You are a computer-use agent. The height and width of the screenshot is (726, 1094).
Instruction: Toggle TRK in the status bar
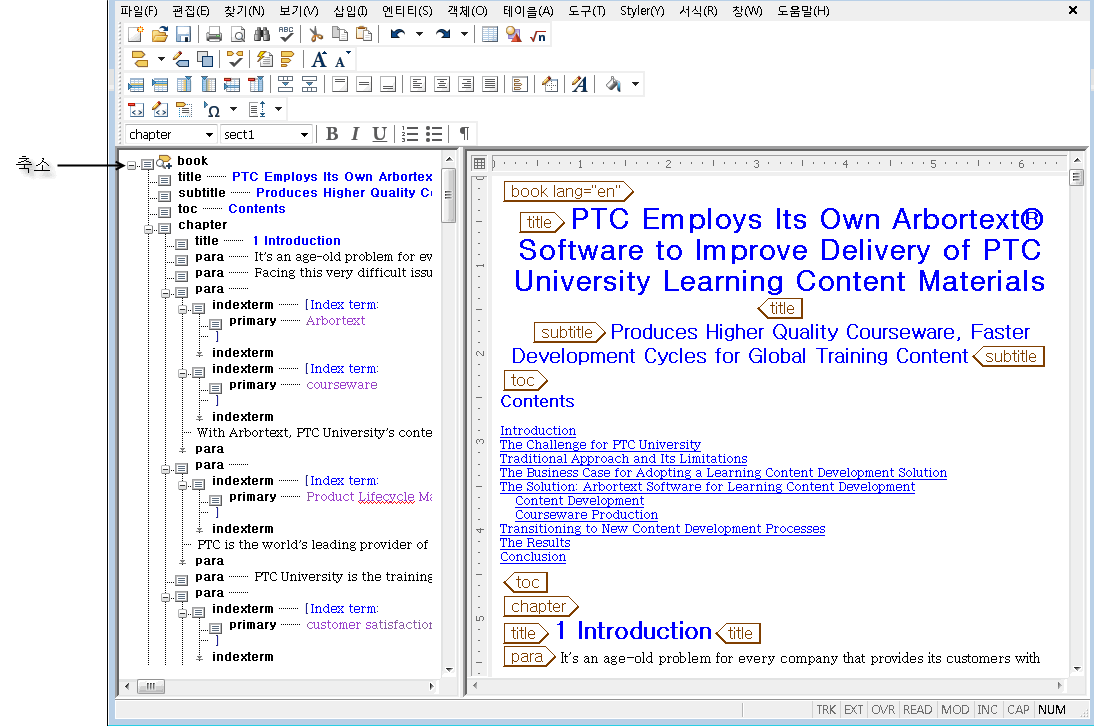826,709
